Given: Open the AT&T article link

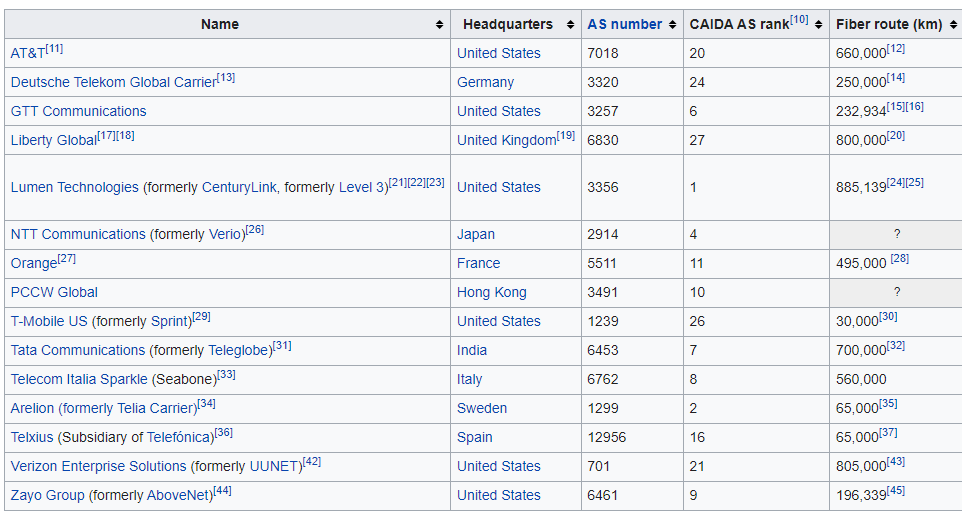Looking at the screenshot, I should tap(27, 54).
